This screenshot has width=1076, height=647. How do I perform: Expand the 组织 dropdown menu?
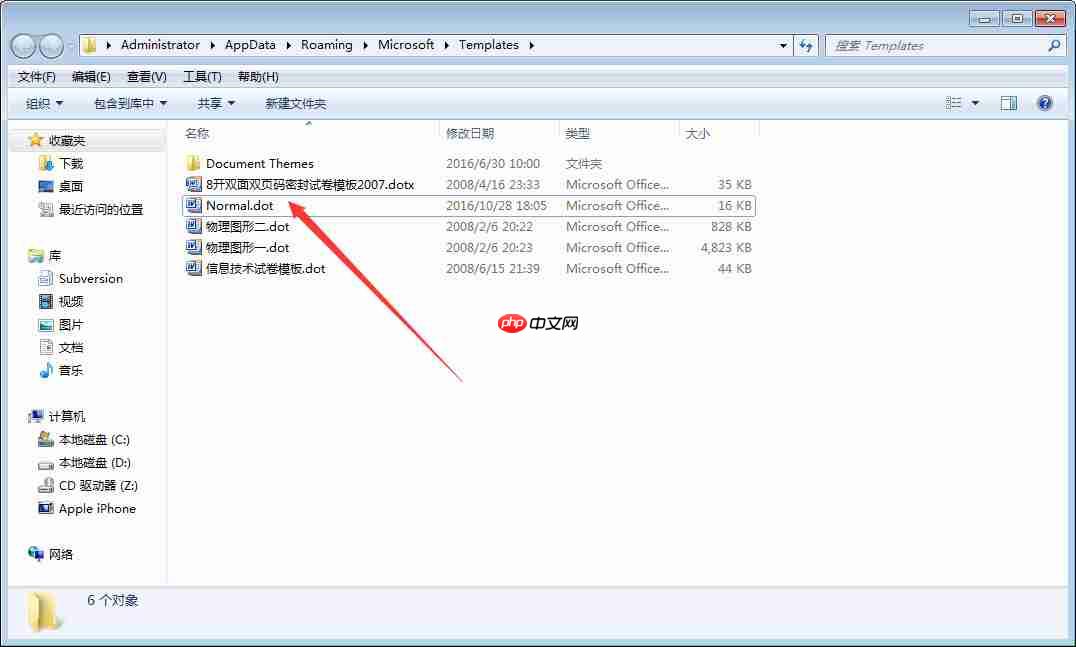point(42,102)
